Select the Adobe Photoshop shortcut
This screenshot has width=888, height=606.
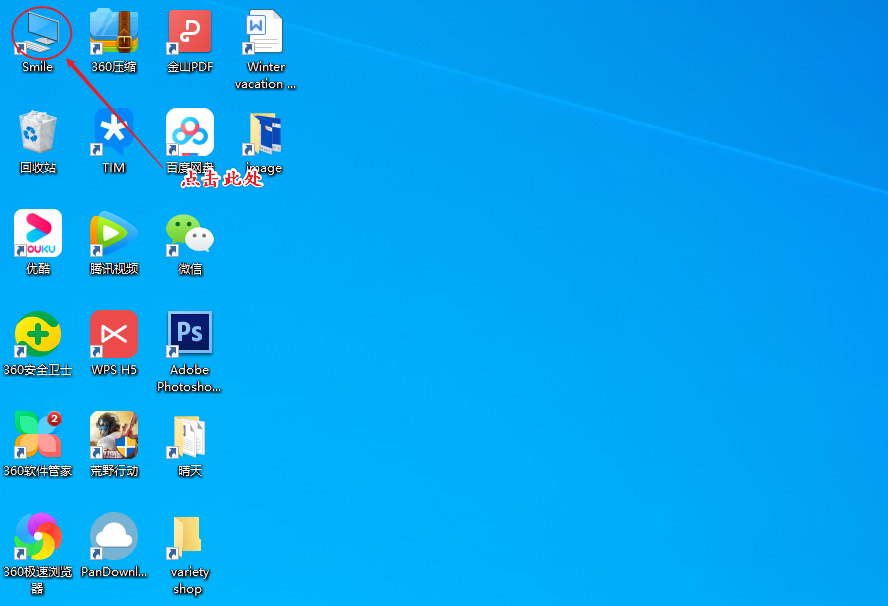(190, 334)
